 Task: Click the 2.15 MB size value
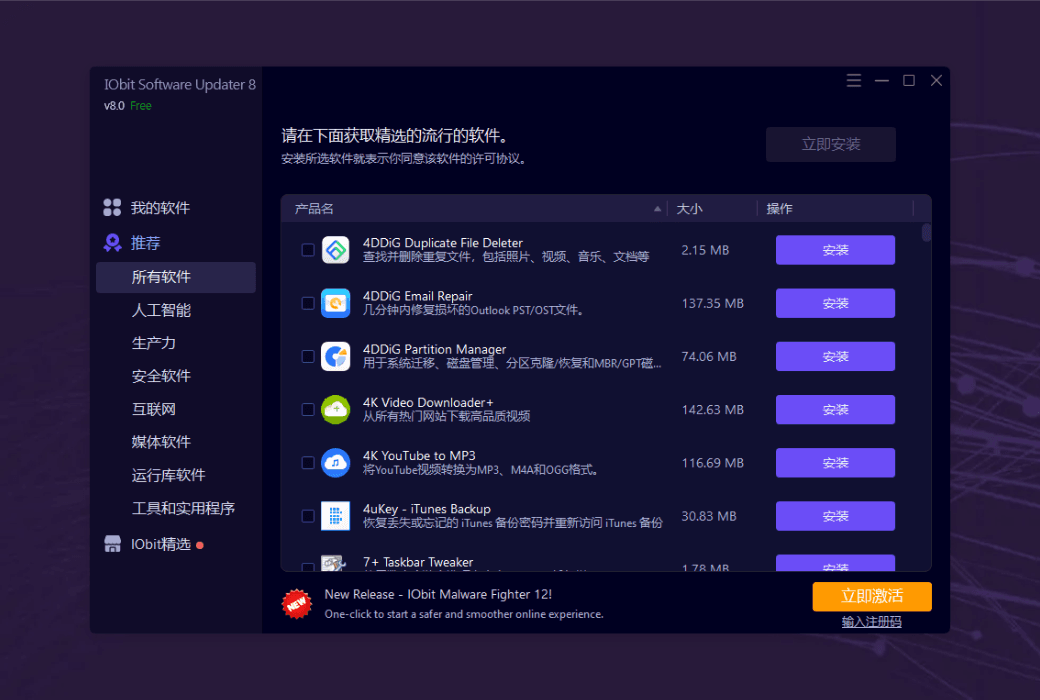coord(705,250)
